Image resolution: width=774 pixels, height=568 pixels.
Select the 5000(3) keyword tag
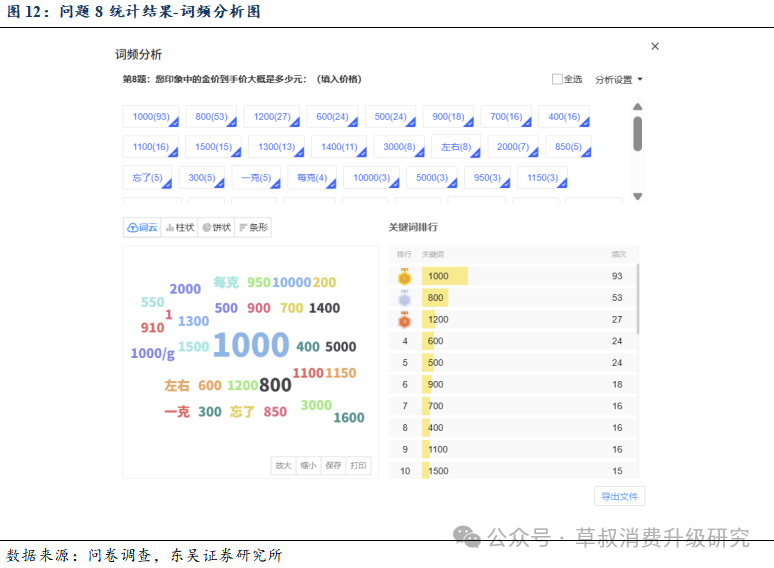click(432, 178)
